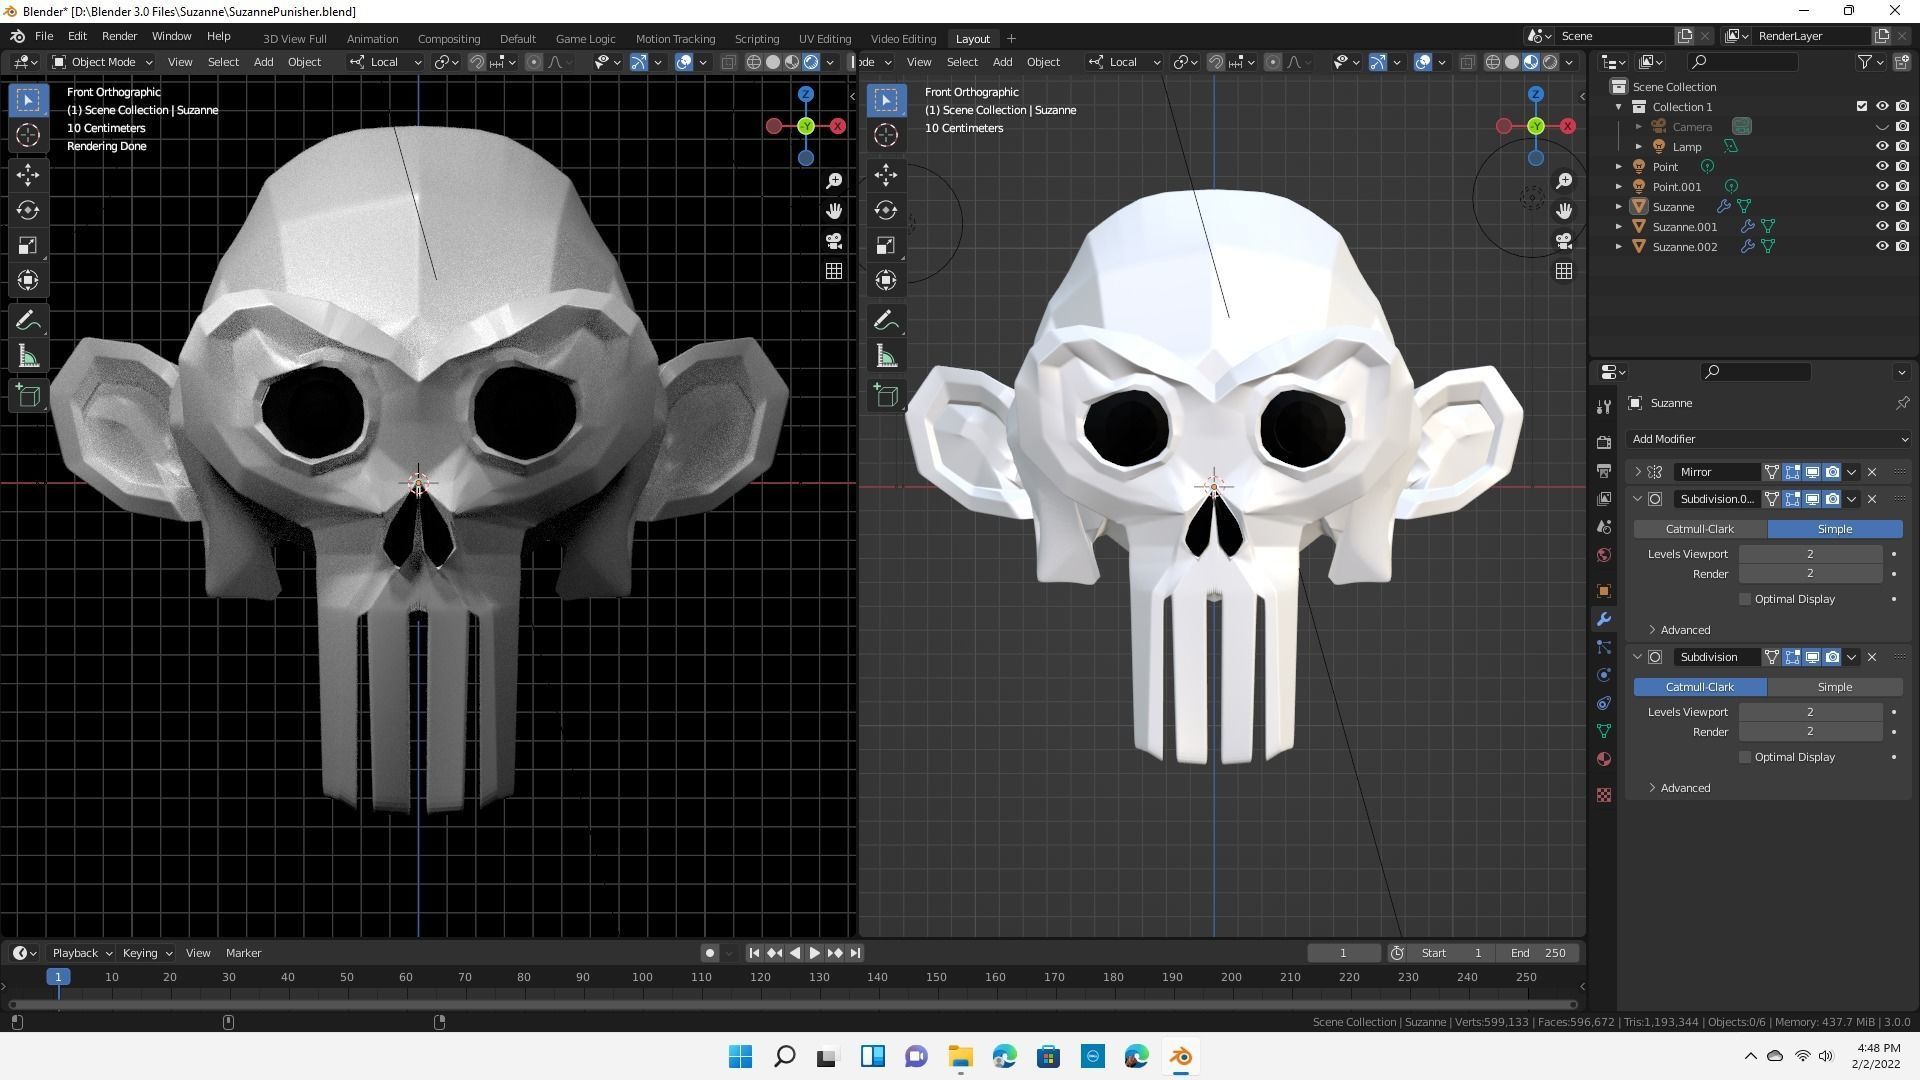Enable Optimal Display for the Subdivision modifier
This screenshot has height=1080, width=1920.
tap(1745, 757)
